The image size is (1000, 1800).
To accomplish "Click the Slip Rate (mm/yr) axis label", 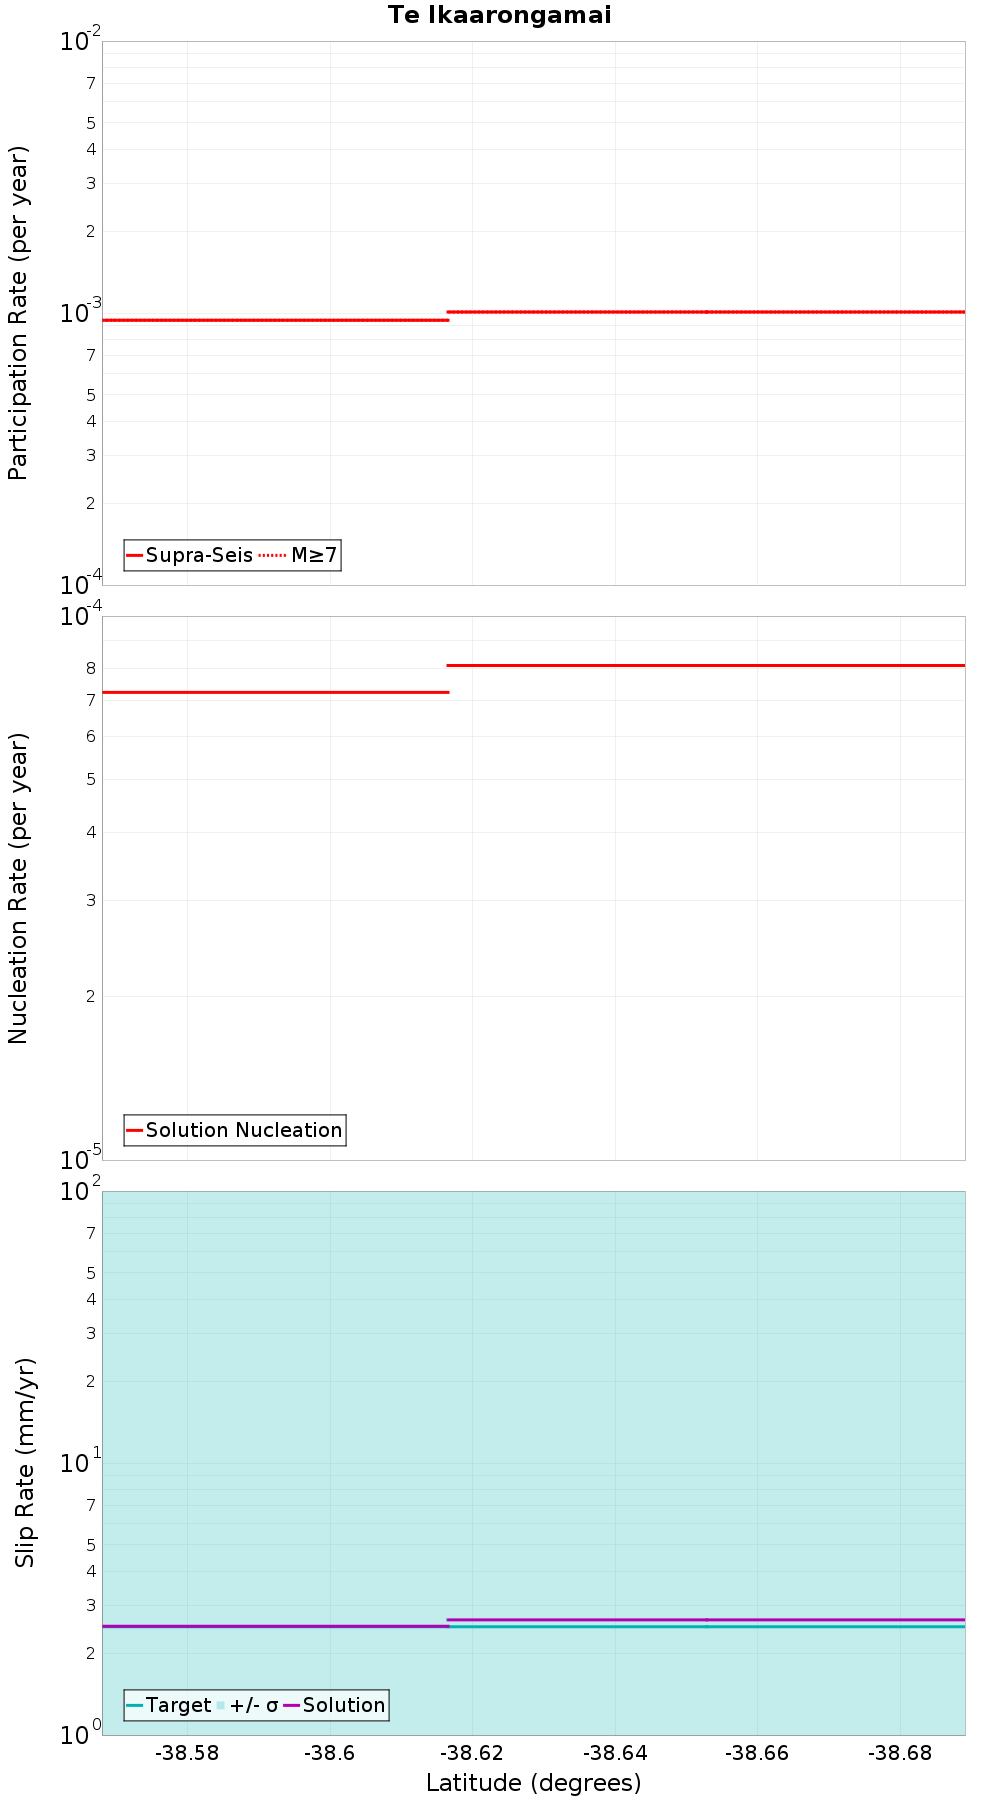I will [x=25, y=1462].
